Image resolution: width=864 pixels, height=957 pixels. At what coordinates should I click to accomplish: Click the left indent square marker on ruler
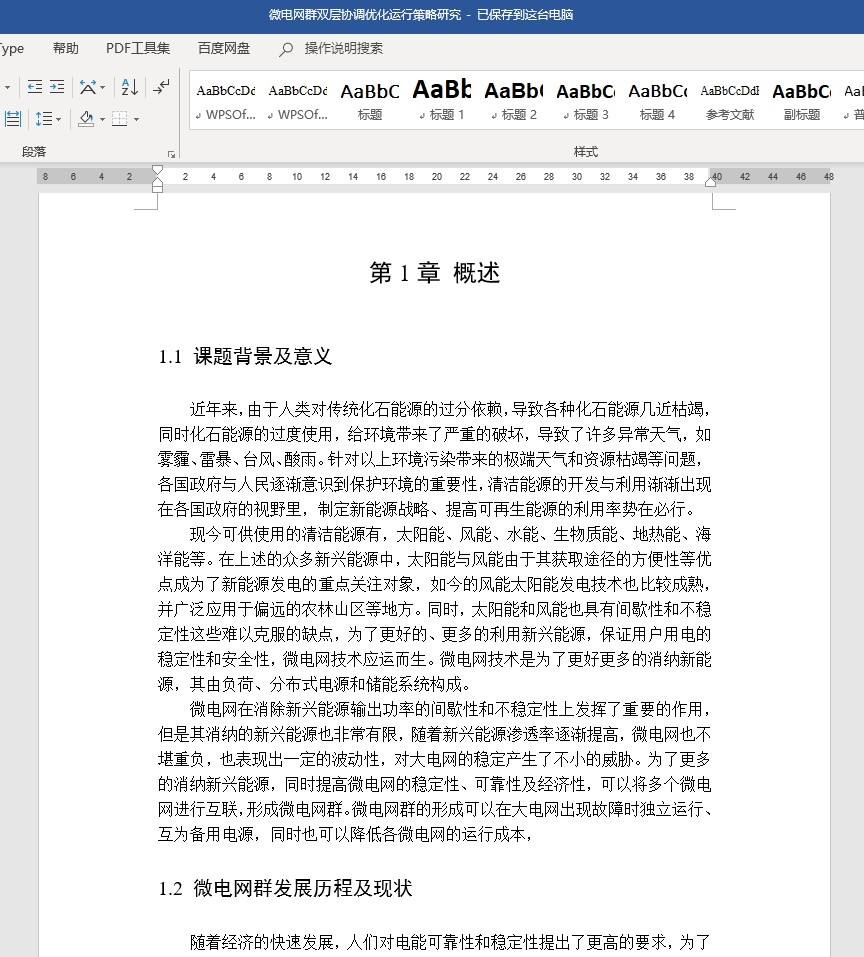[157, 189]
